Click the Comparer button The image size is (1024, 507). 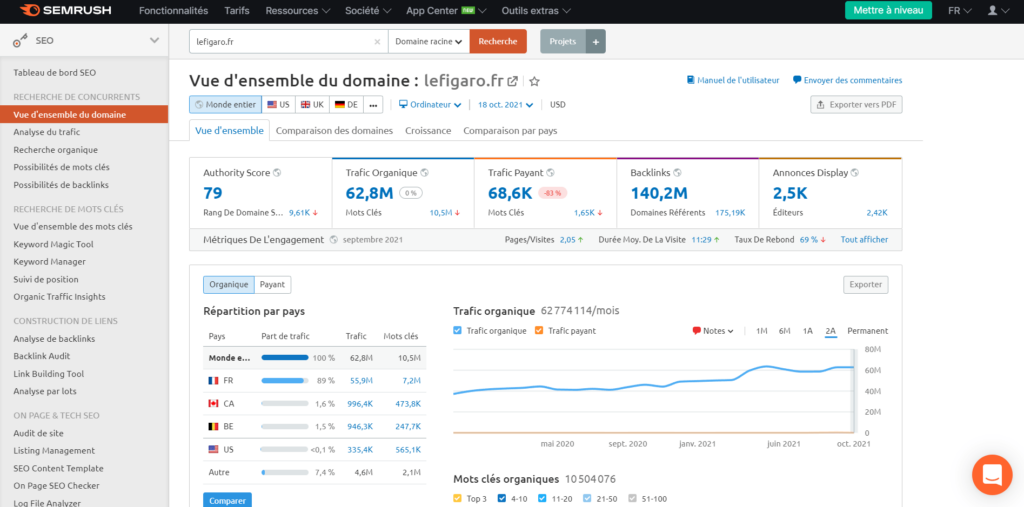tap(227, 500)
